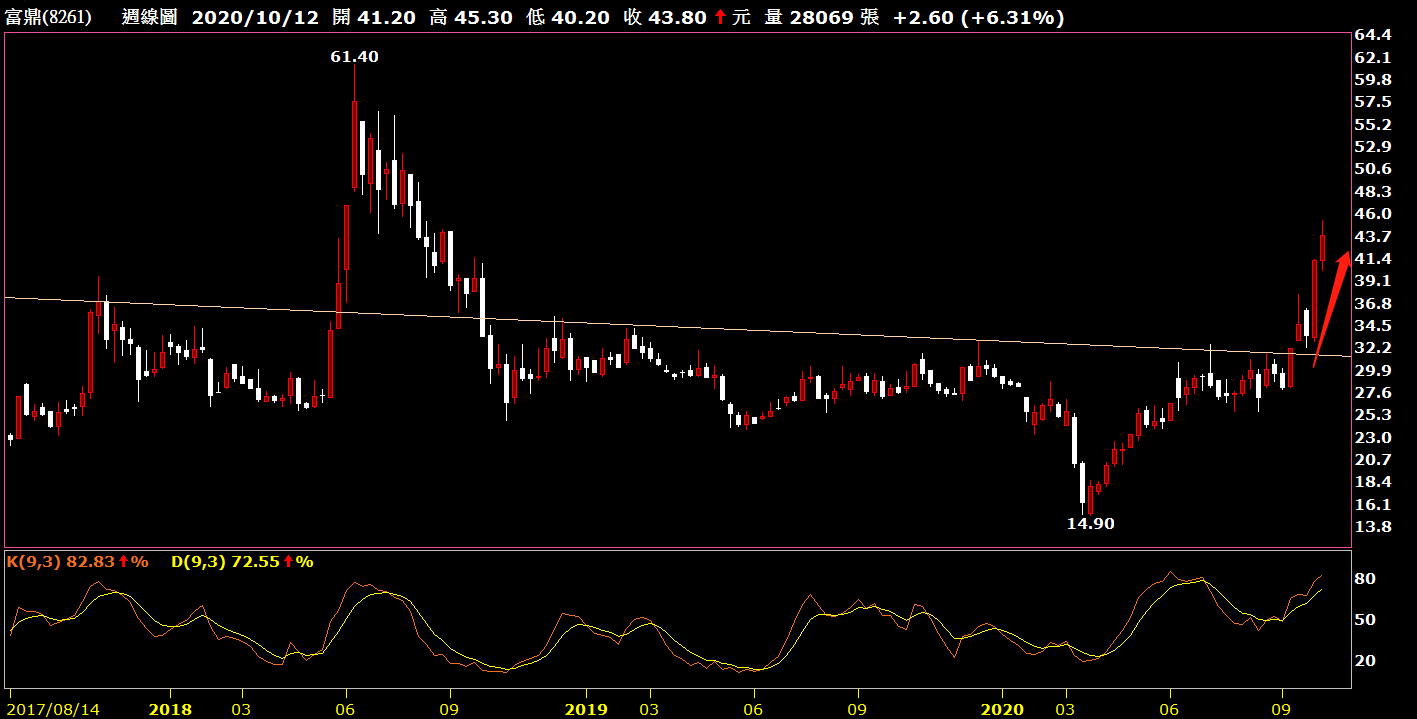Click the 64.4 top price axis label
The width and height of the screenshot is (1417, 719).
(x=1372, y=35)
